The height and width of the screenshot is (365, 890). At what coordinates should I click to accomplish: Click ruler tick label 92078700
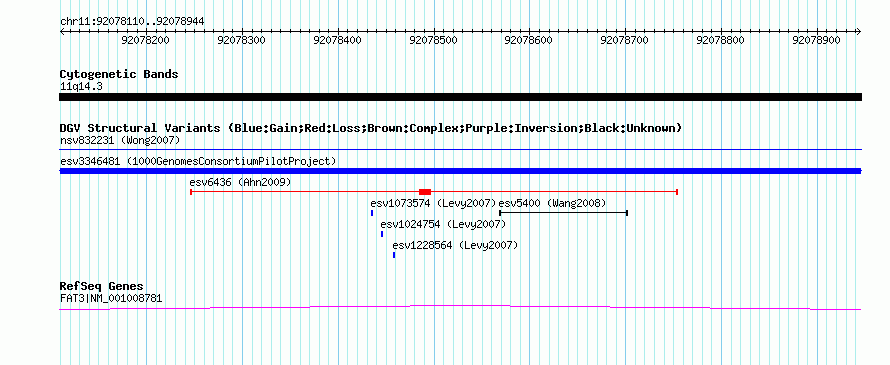[x=624, y=40]
